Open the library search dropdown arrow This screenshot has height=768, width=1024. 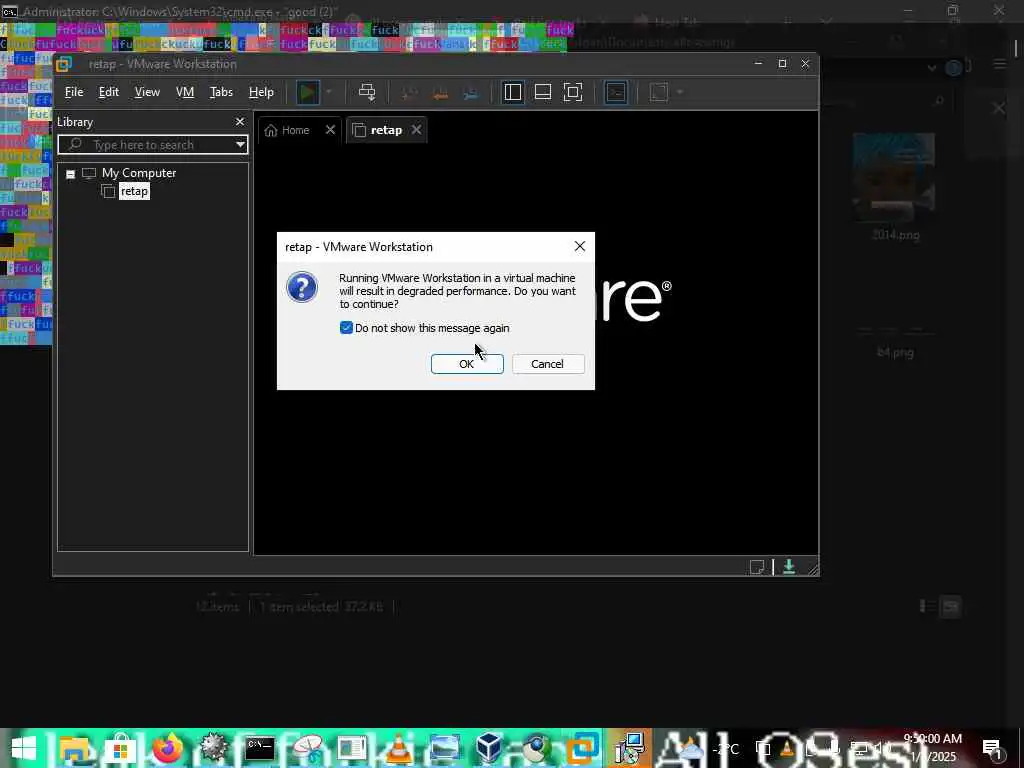(x=240, y=145)
